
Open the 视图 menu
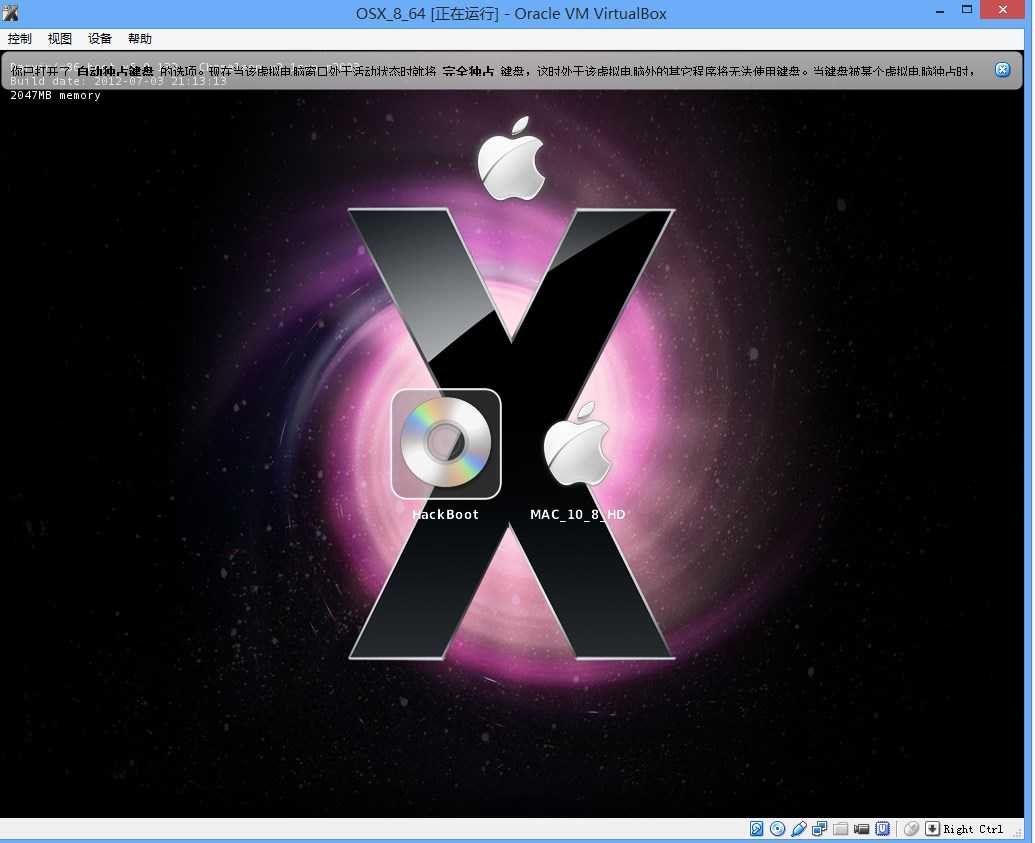pyautogui.click(x=59, y=39)
